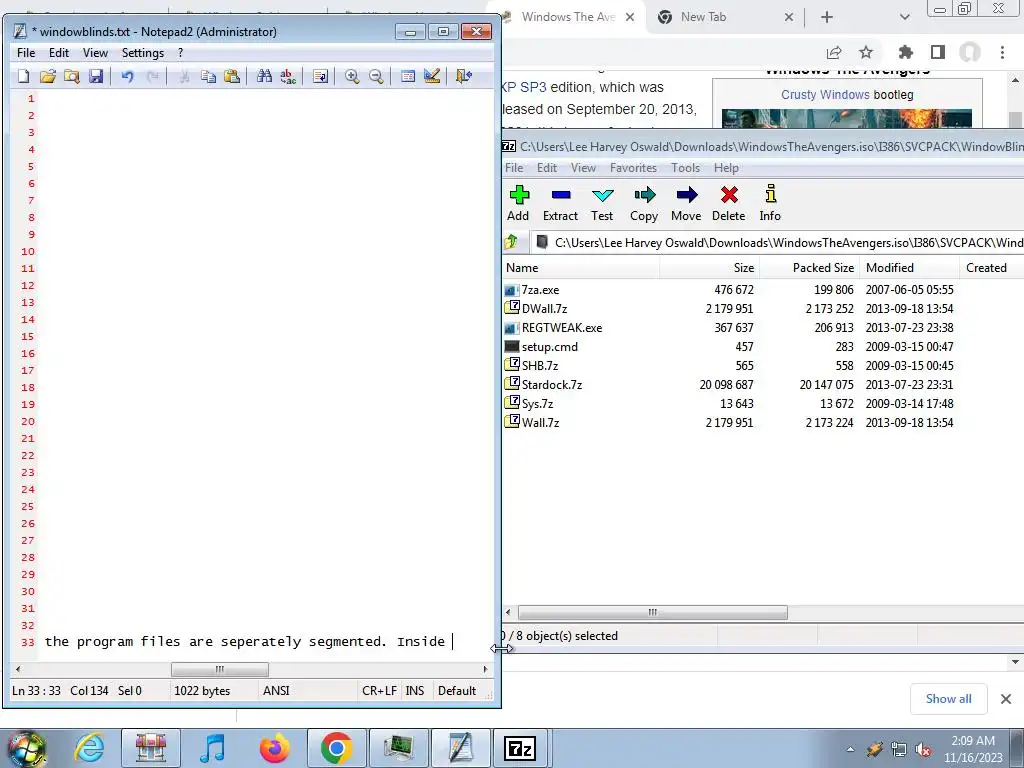Image resolution: width=1024 pixels, height=768 pixels.
Task: Click Show all in Chrome downloads bar
Action: coord(949,699)
